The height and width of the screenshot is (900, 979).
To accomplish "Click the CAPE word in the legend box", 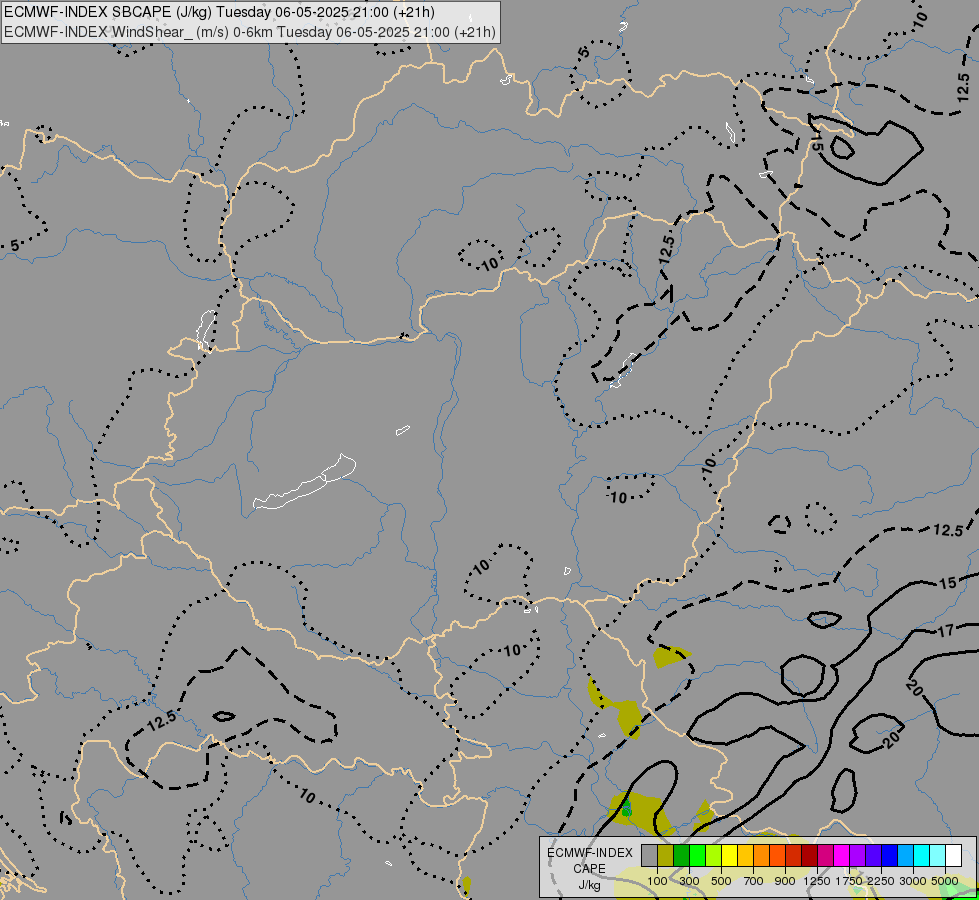I will point(590,869).
